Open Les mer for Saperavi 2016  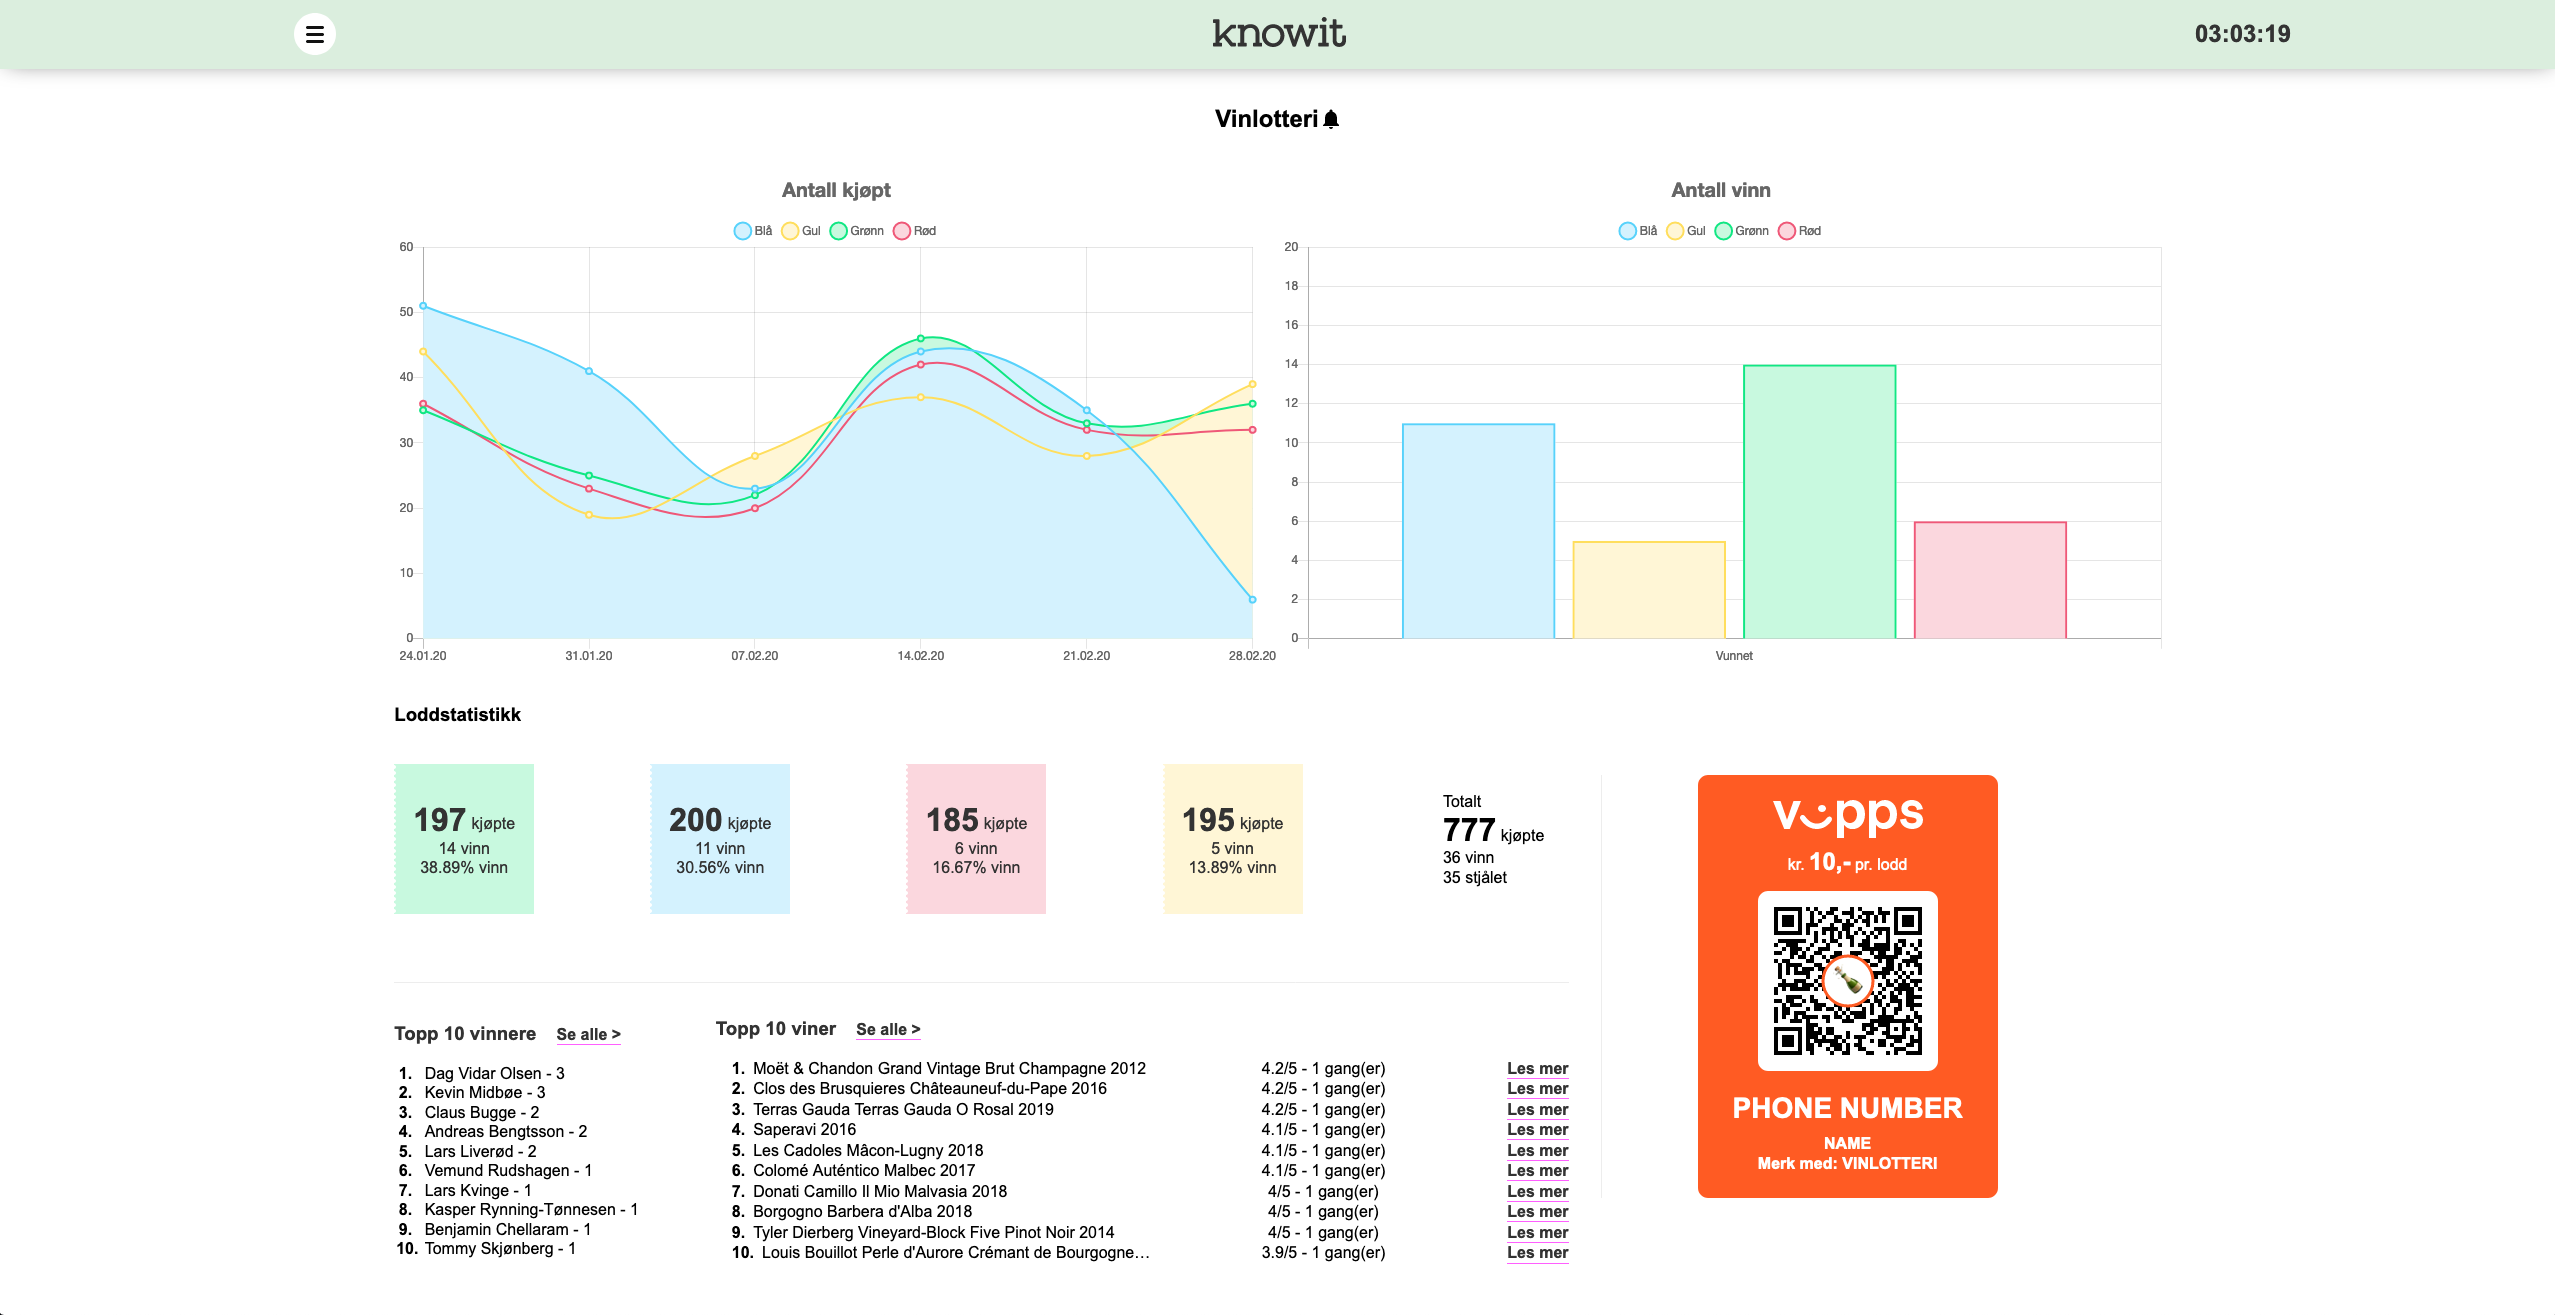(1537, 1130)
